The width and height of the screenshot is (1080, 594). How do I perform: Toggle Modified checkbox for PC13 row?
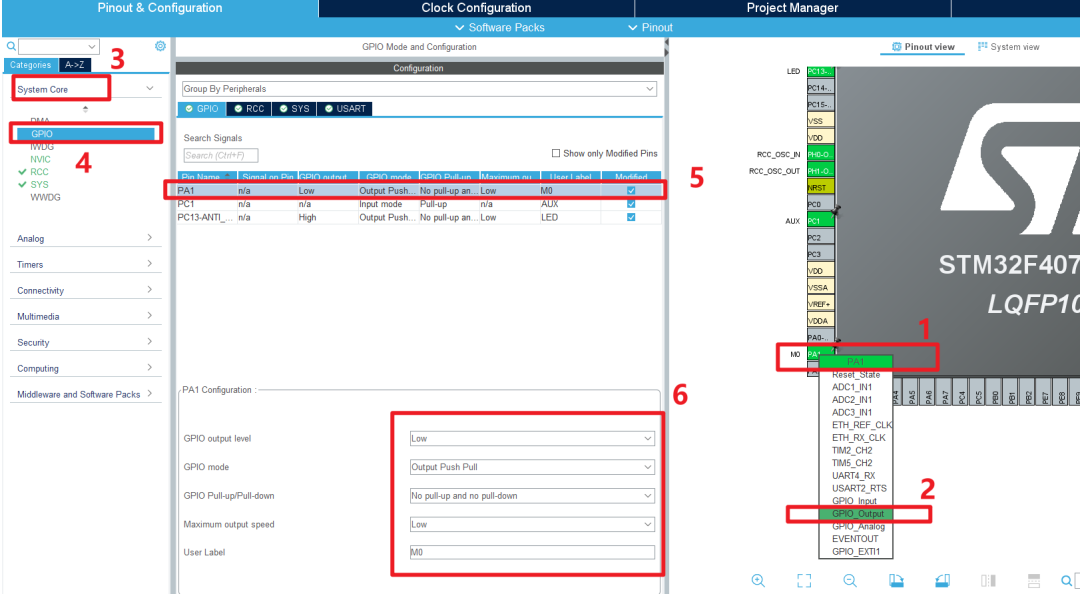pyautogui.click(x=631, y=217)
